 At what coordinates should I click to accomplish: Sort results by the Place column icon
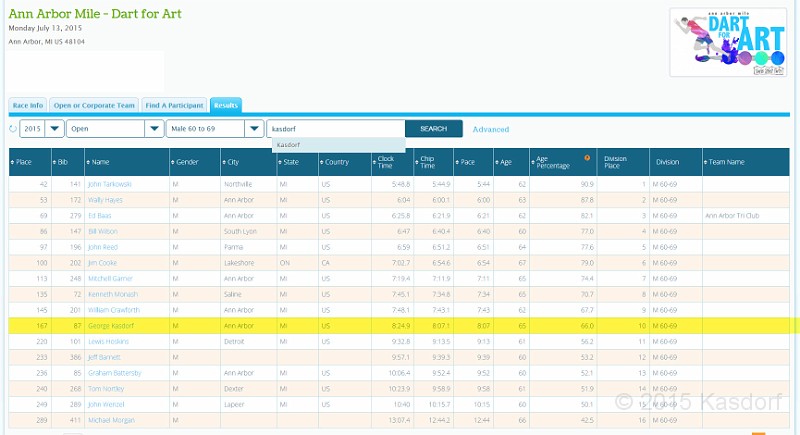pyautogui.click(x=12, y=162)
